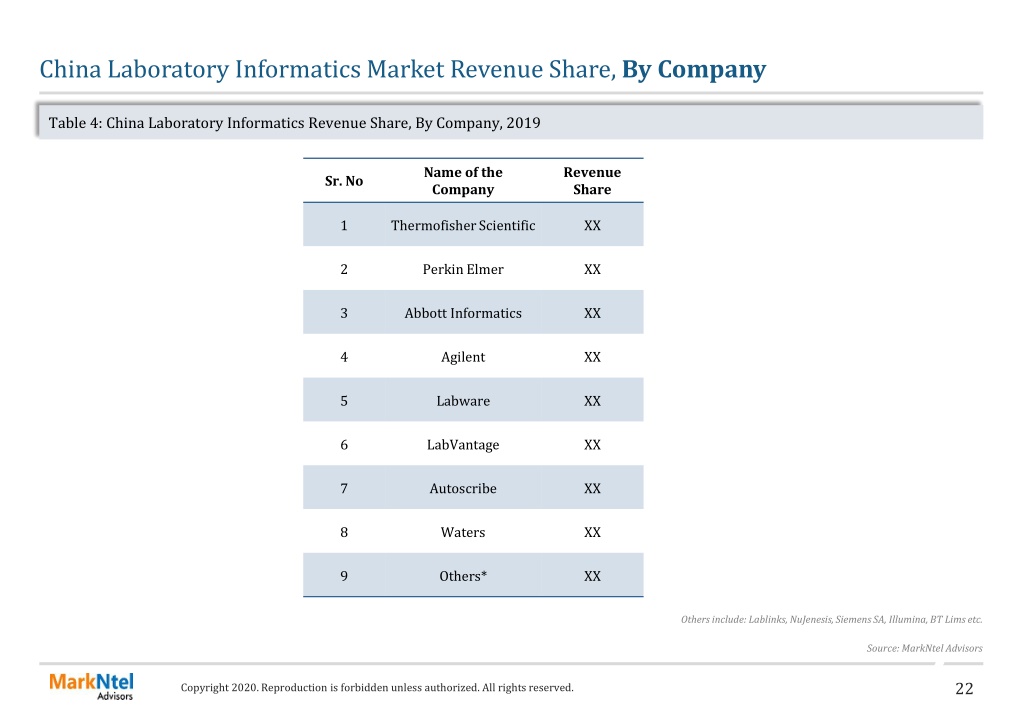Image resolution: width=1023 pixels, height=708 pixels.
Task: Select the 'Thermofisher Scientific' cell
Action: coord(463,225)
